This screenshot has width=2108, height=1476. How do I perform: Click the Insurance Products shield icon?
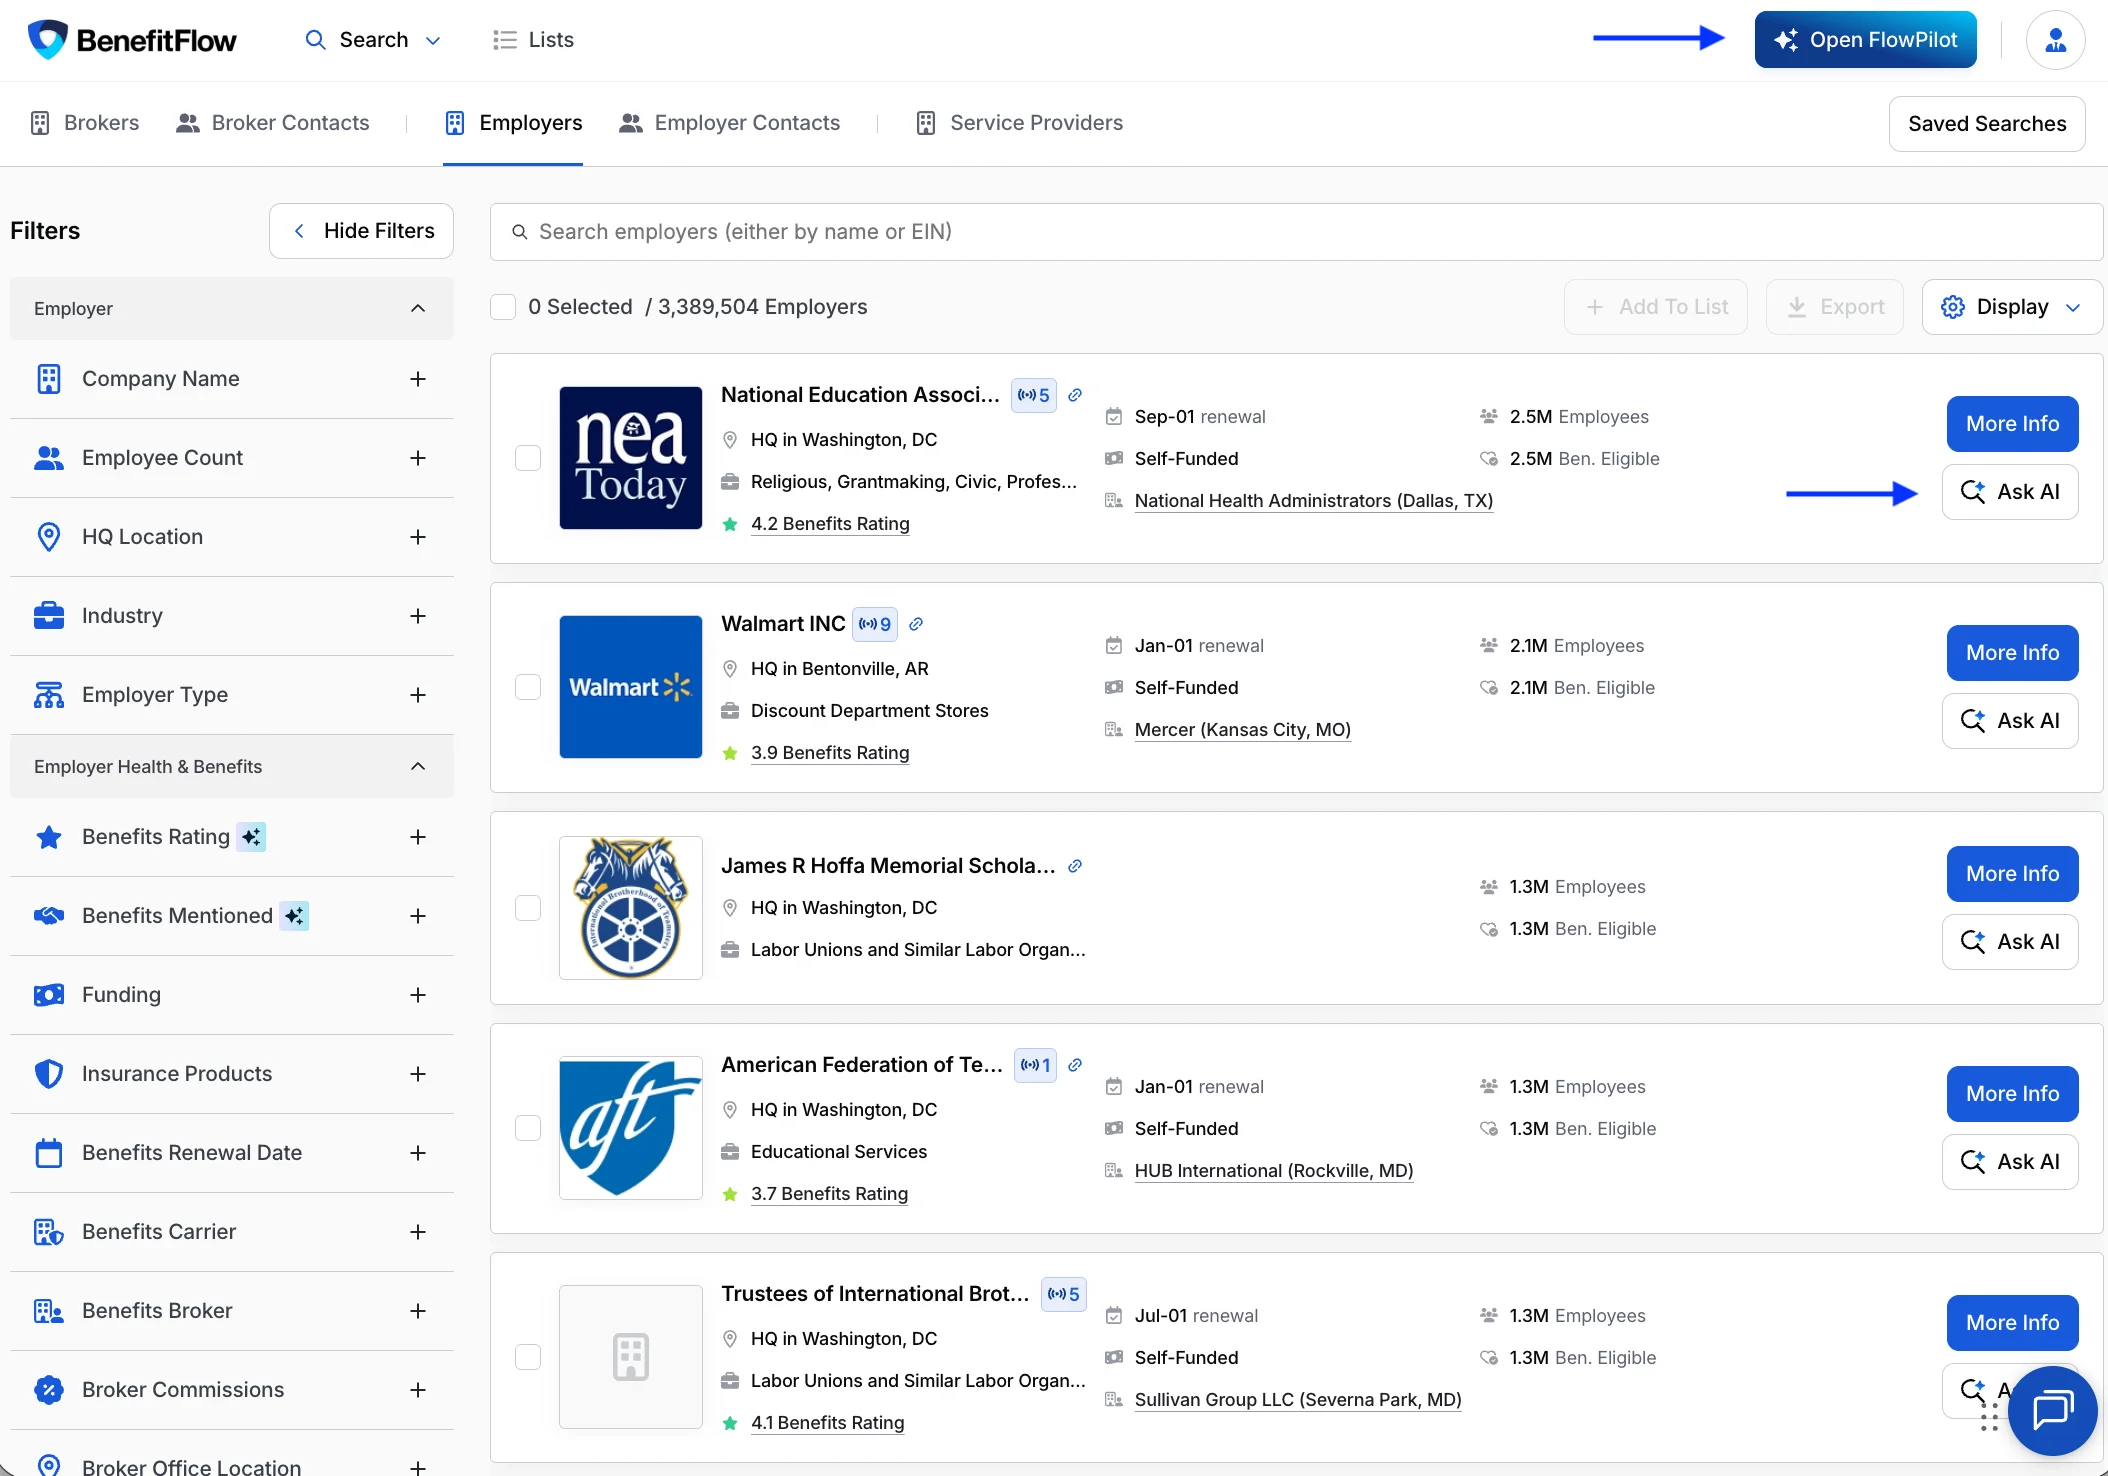(49, 1074)
